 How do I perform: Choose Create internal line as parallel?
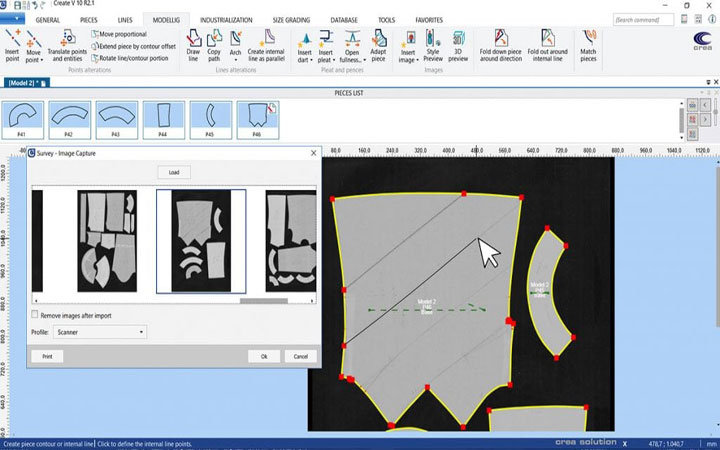tap(268, 47)
